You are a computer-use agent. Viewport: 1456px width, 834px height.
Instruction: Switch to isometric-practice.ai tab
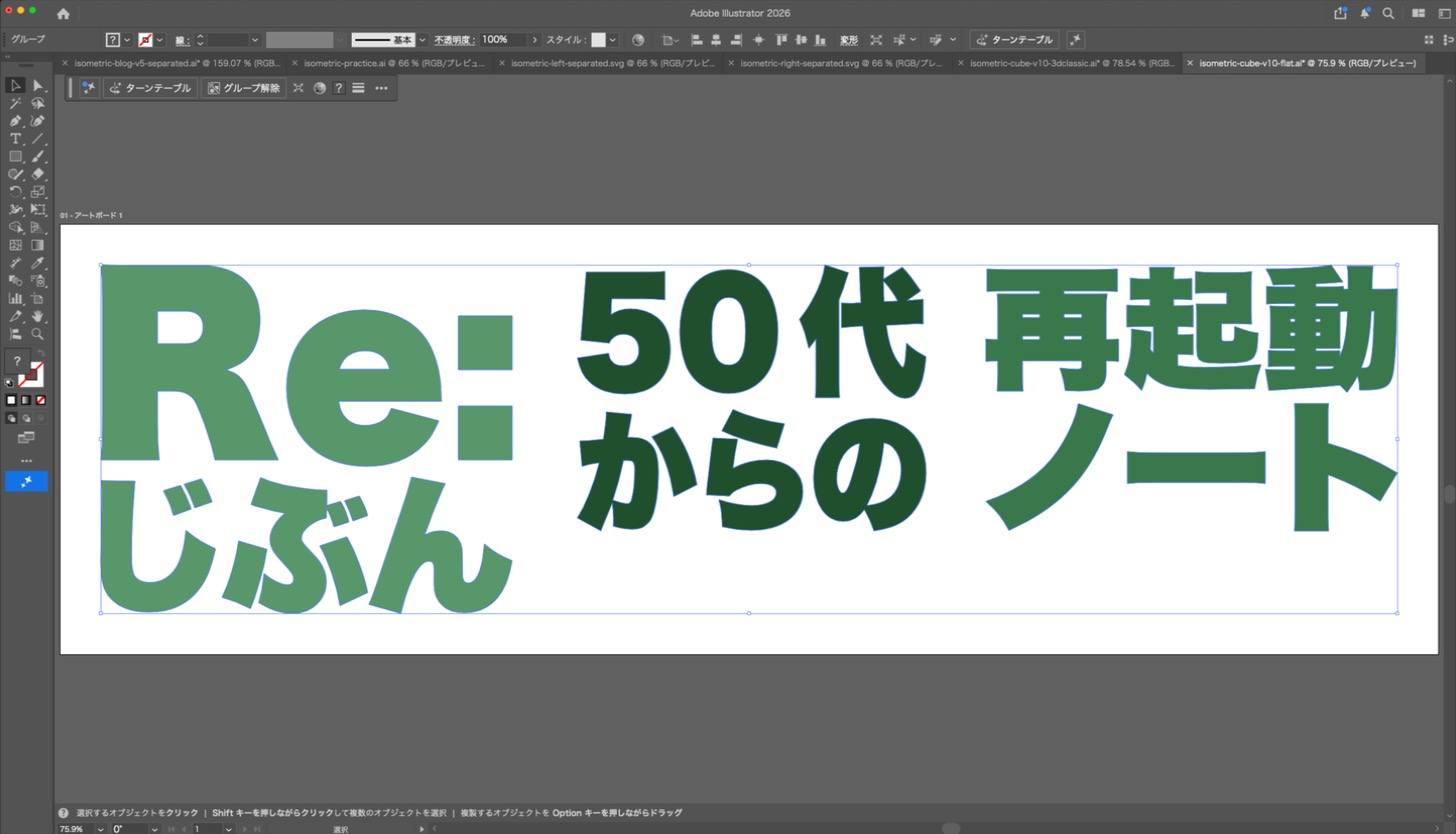coord(393,63)
